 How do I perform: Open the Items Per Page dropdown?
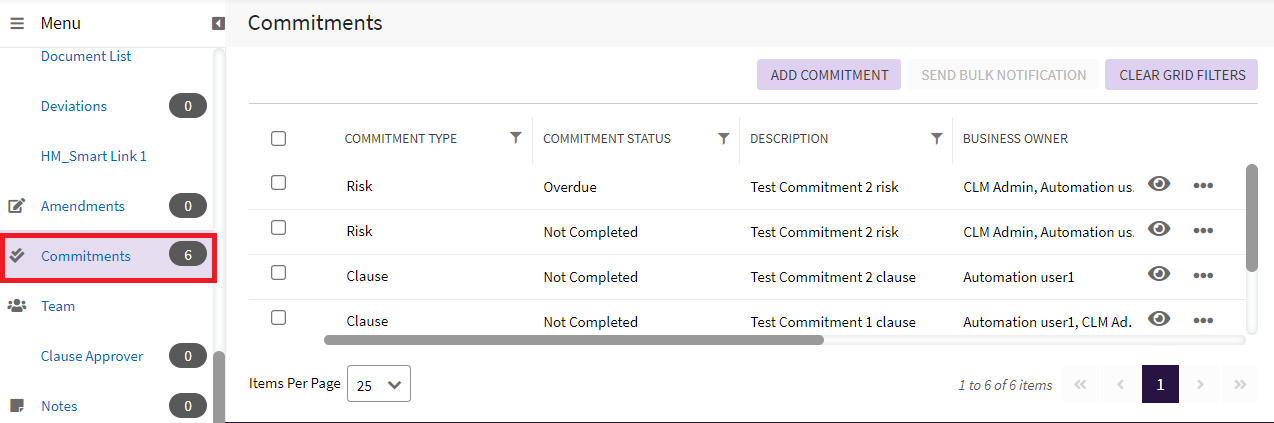(379, 384)
